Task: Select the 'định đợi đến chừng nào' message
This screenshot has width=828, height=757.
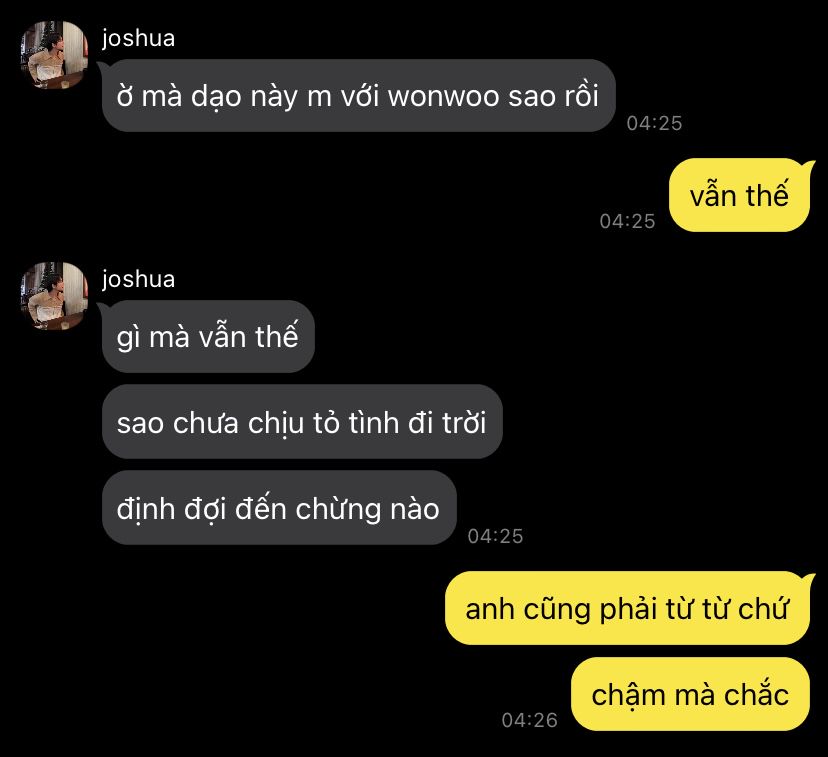Action: (x=279, y=508)
